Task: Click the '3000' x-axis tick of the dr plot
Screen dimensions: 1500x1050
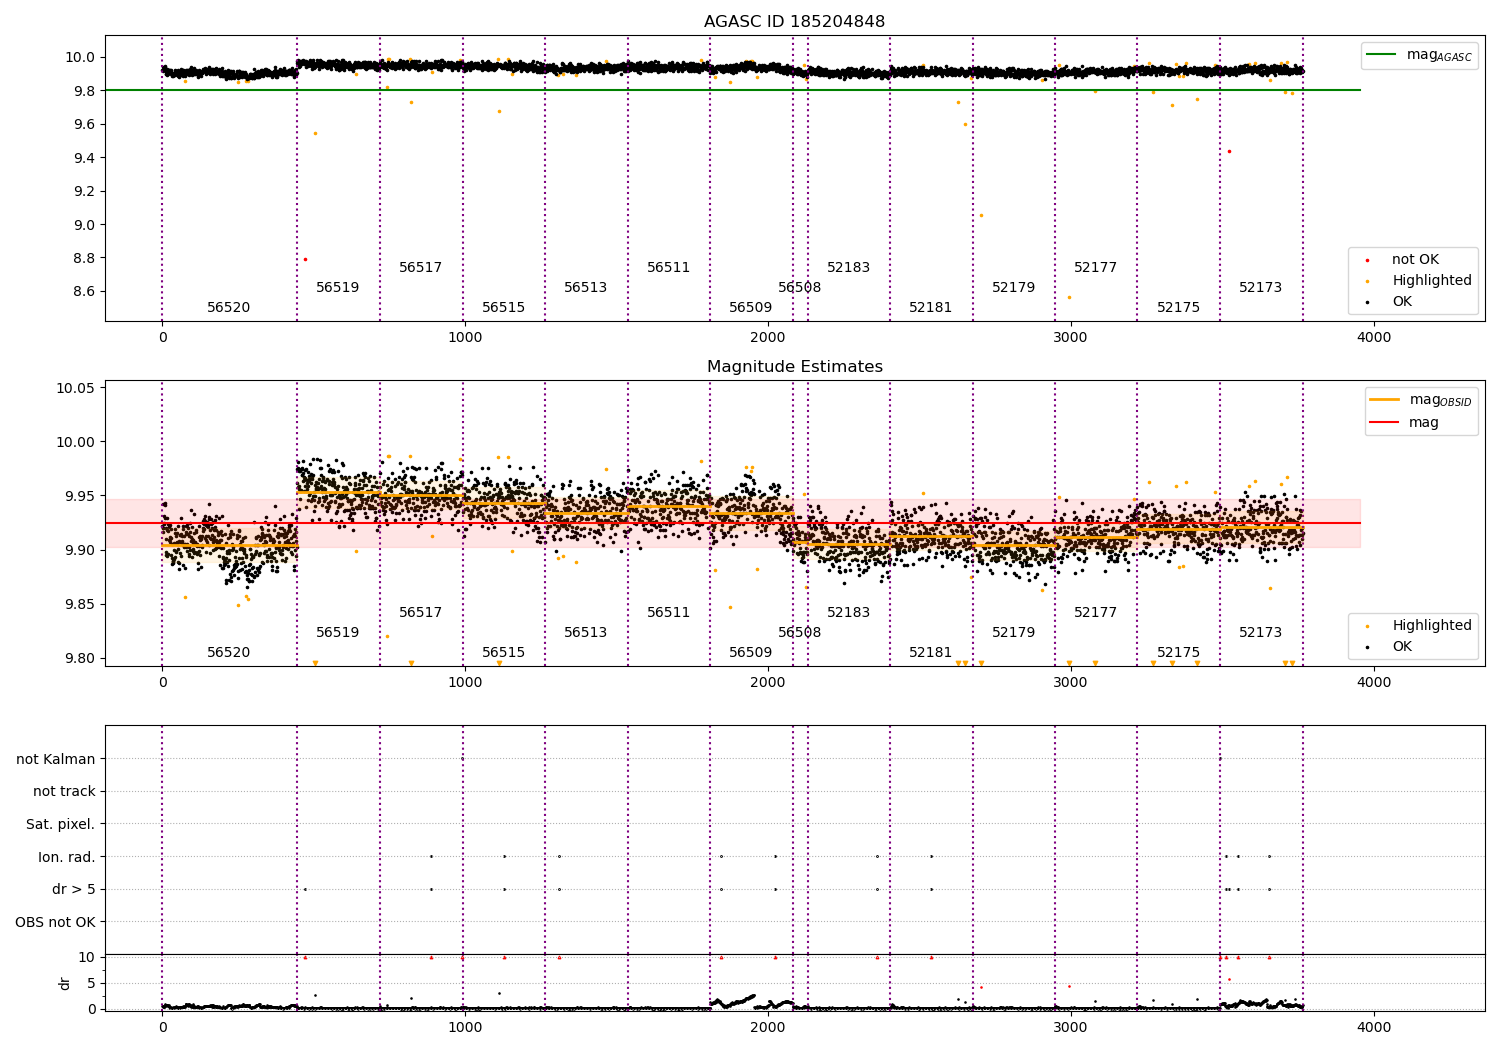Action: coord(1071,1027)
